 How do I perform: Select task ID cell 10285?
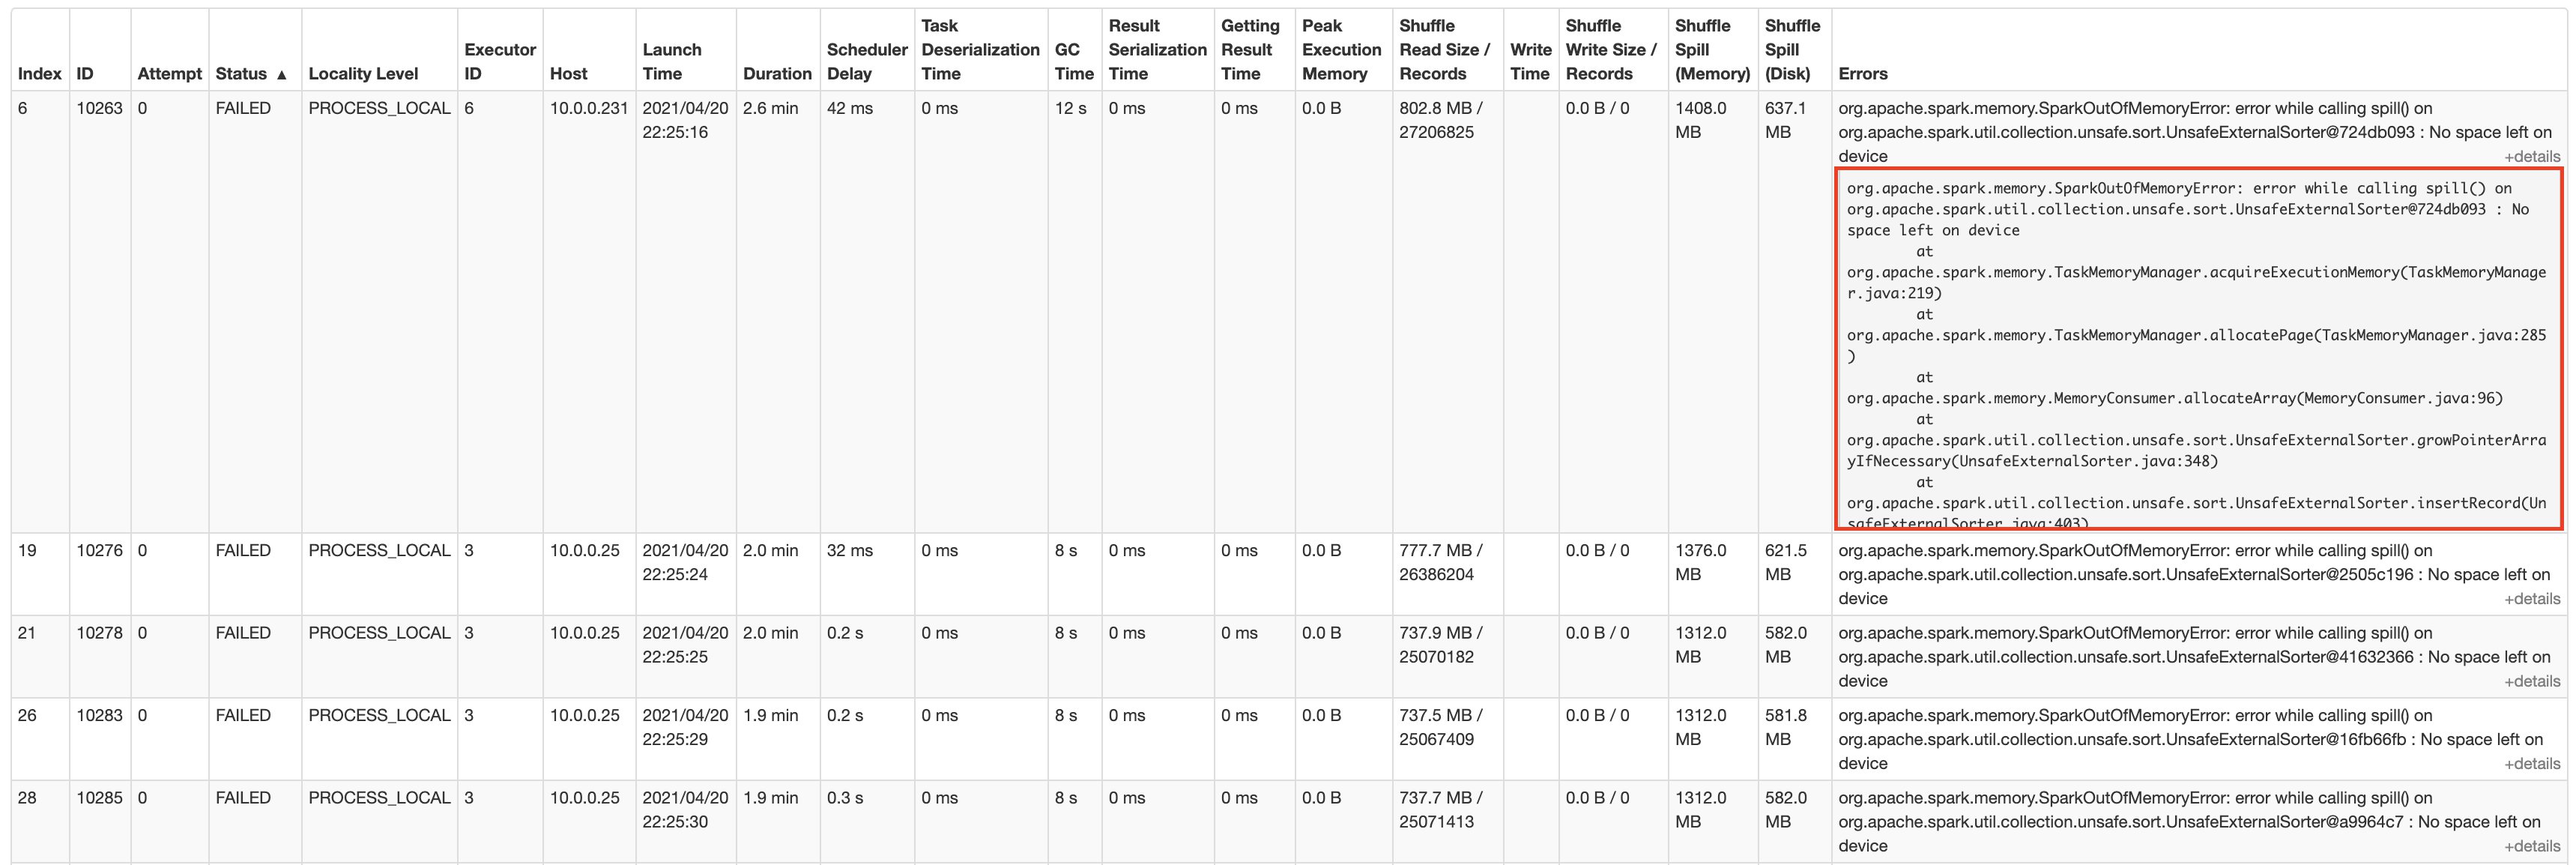(x=100, y=798)
